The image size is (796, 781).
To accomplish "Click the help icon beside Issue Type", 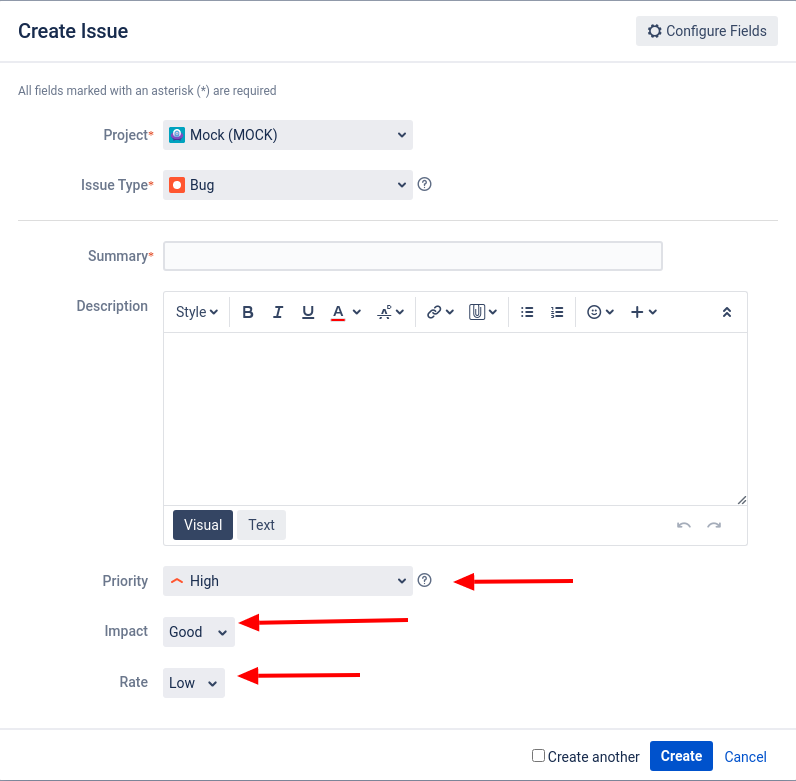I will coord(424,184).
